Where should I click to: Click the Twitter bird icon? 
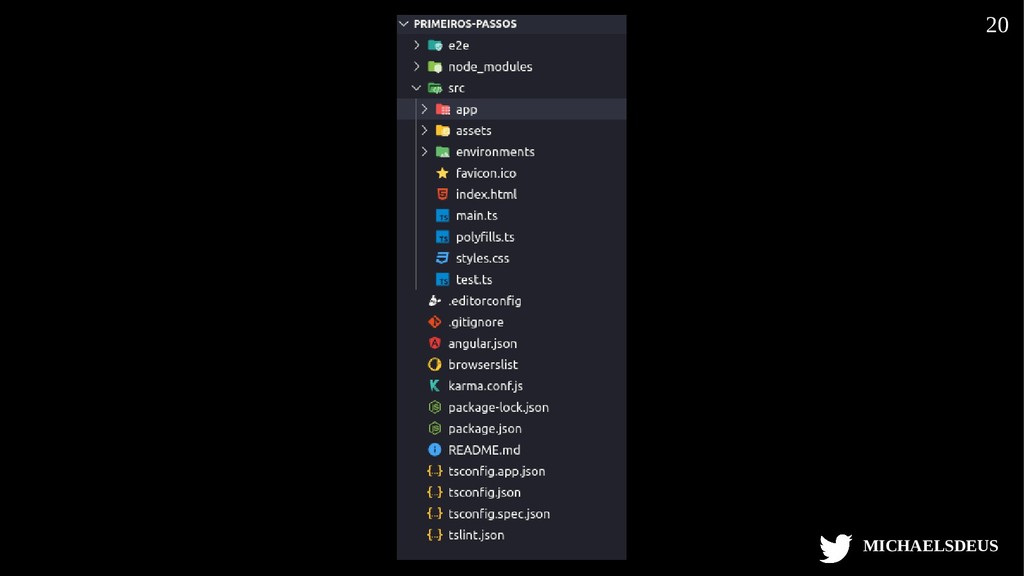click(x=835, y=547)
